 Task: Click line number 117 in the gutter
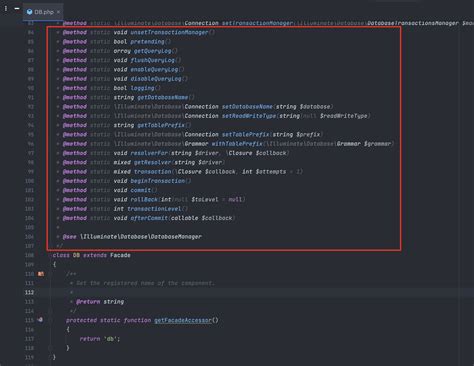coord(29,339)
